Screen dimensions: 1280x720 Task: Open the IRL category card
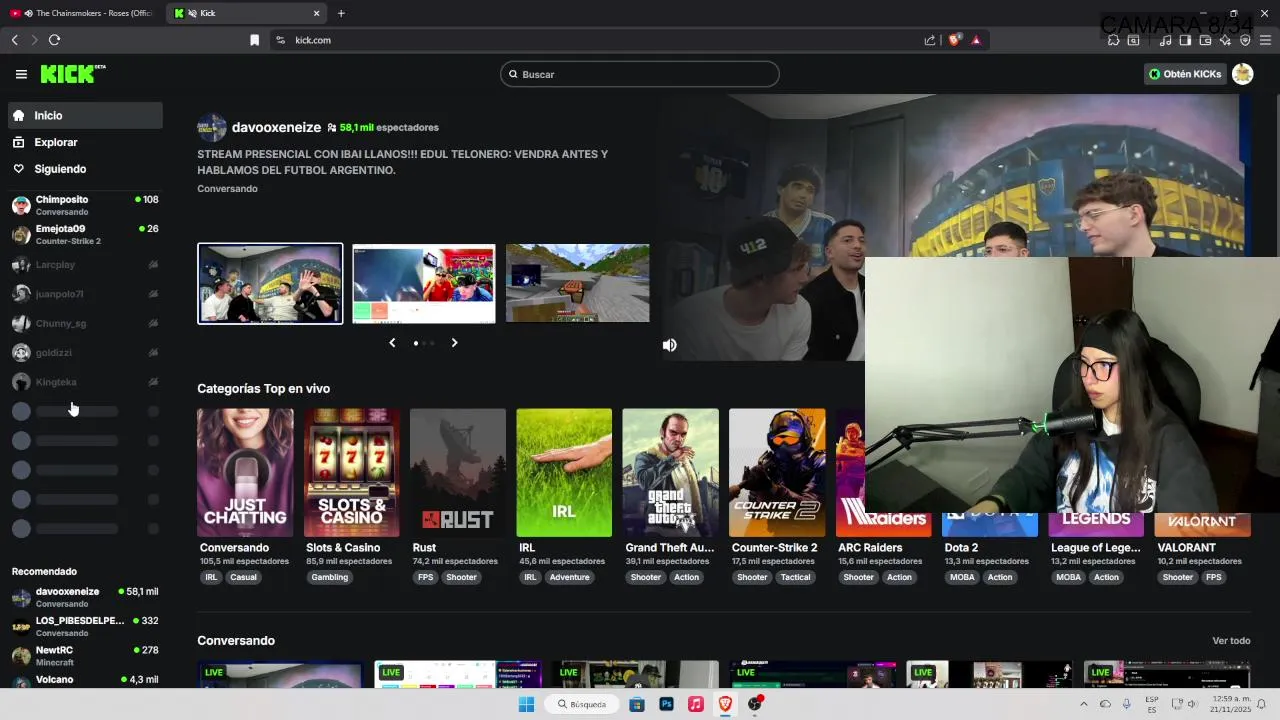(564, 472)
